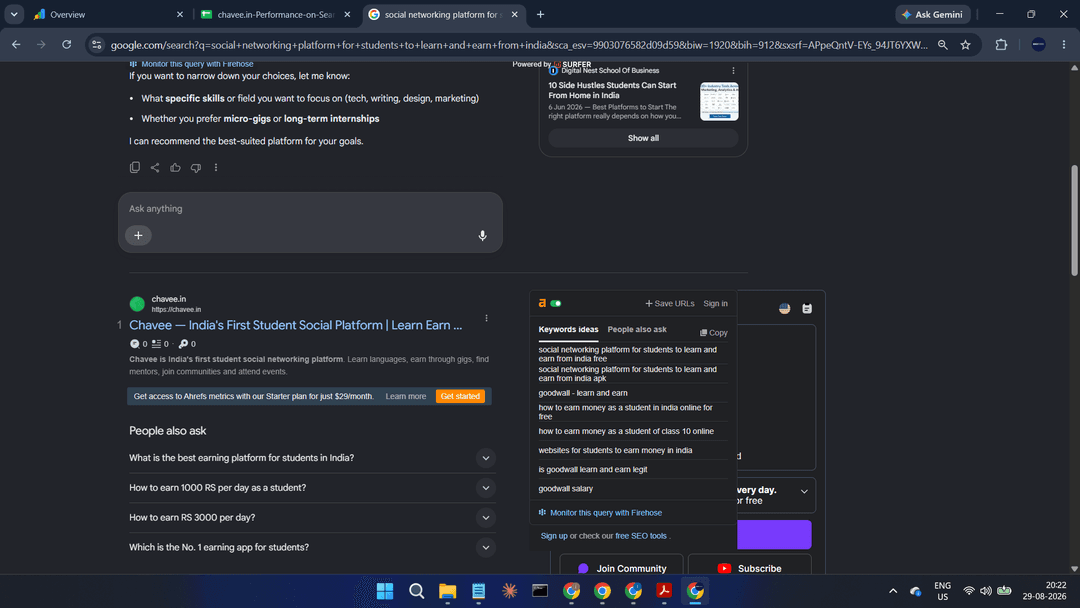Start voice input with the microphone icon
Screen dimensions: 1080x608
[x=482, y=235]
